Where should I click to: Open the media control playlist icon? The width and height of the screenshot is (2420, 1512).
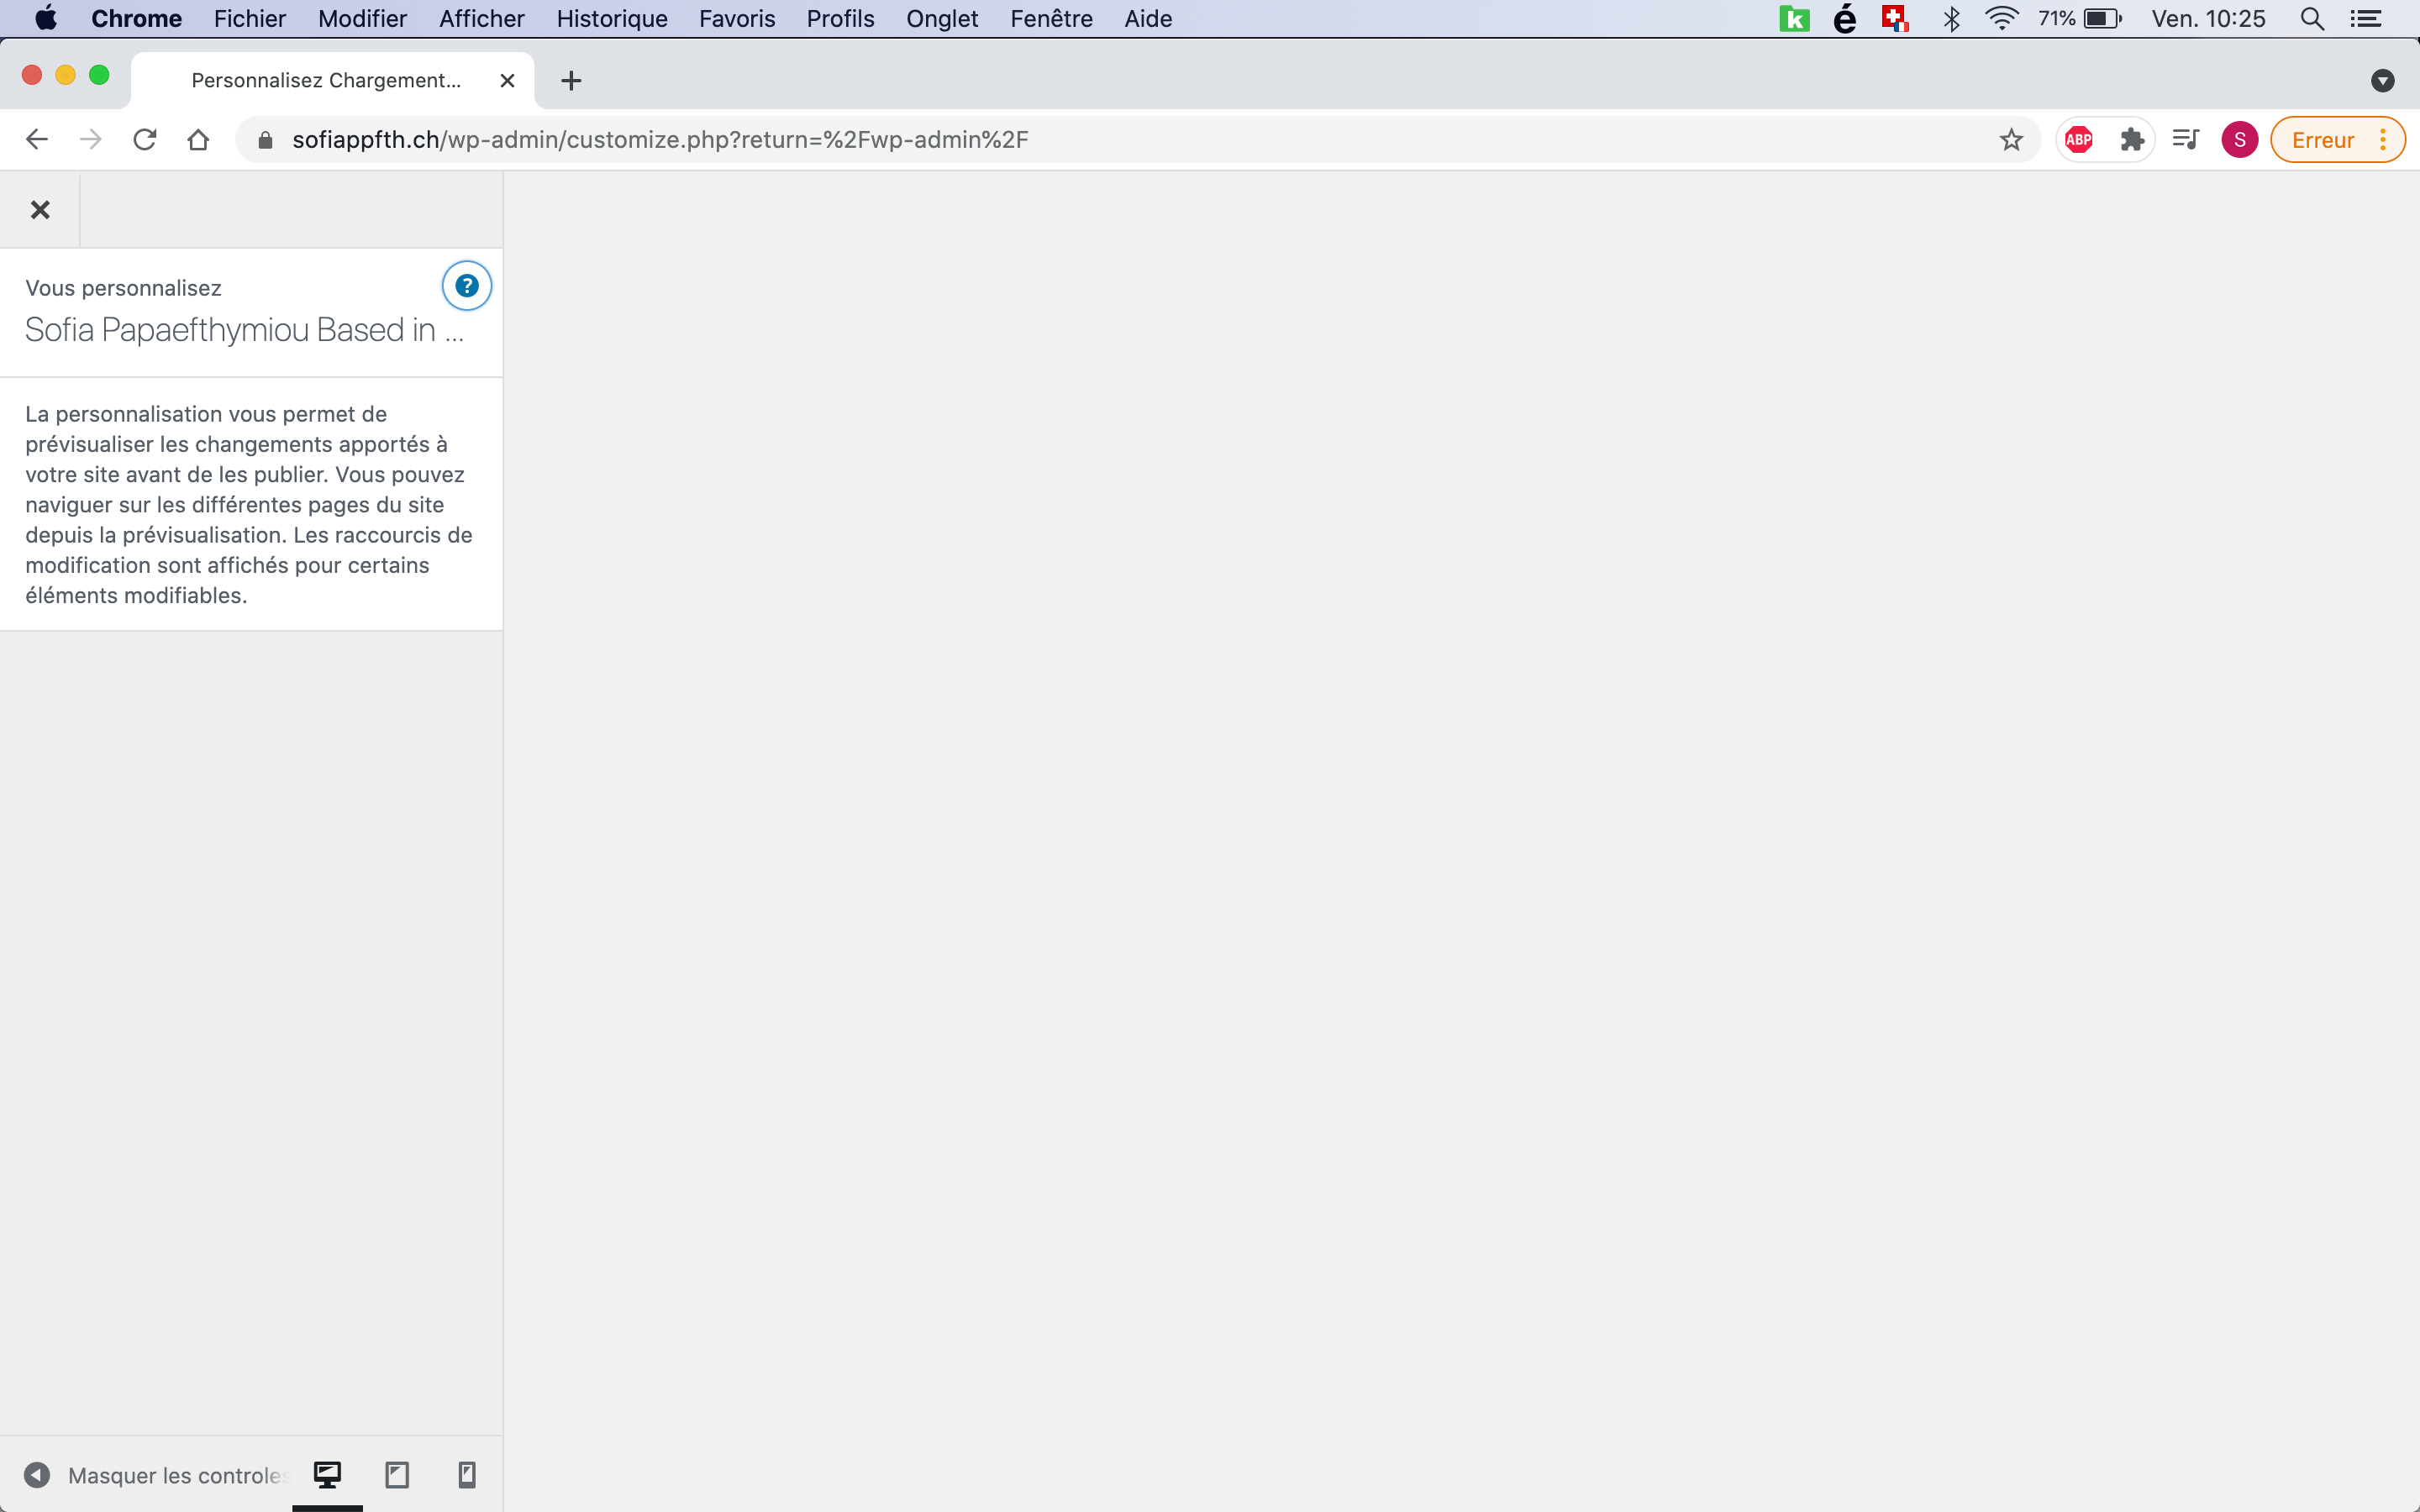point(2186,140)
